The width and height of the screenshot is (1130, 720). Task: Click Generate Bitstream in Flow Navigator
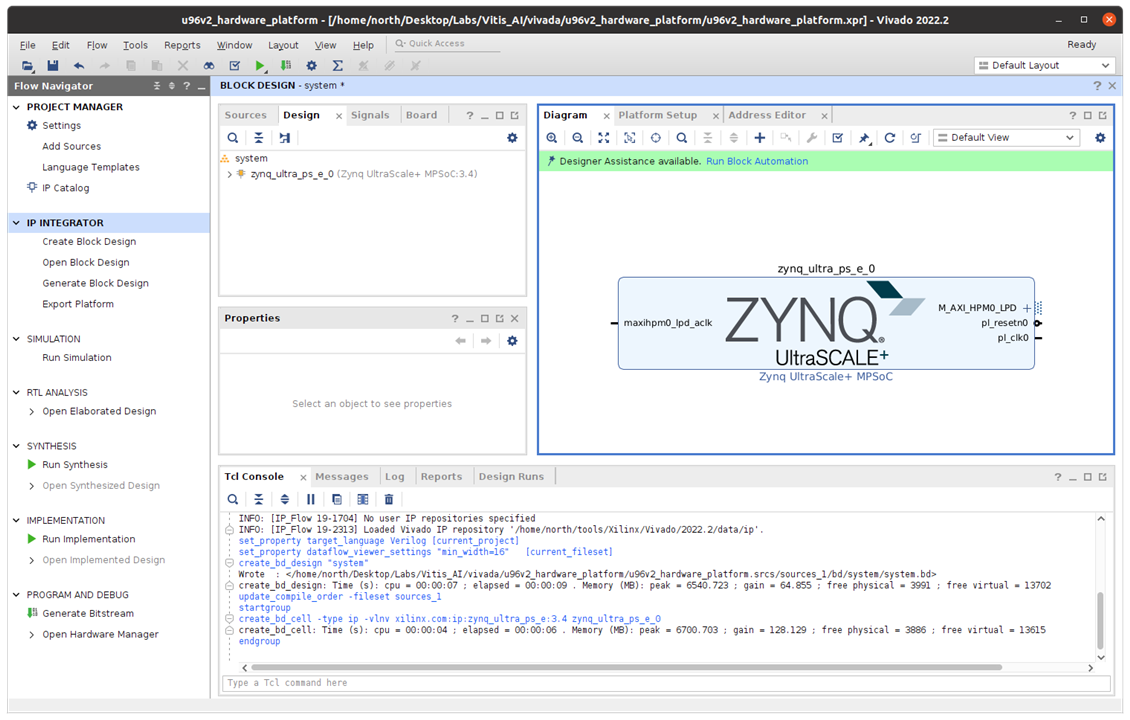coord(88,613)
